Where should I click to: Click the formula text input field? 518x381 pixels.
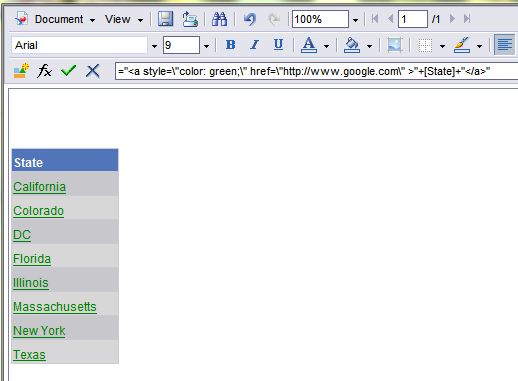tap(316, 71)
